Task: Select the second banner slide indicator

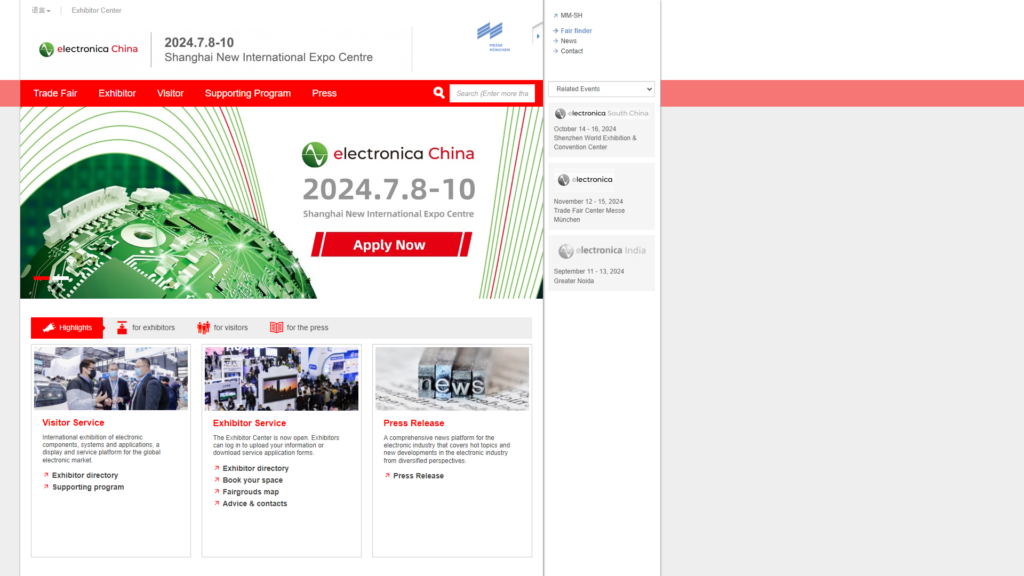Action: pyautogui.click(x=60, y=278)
